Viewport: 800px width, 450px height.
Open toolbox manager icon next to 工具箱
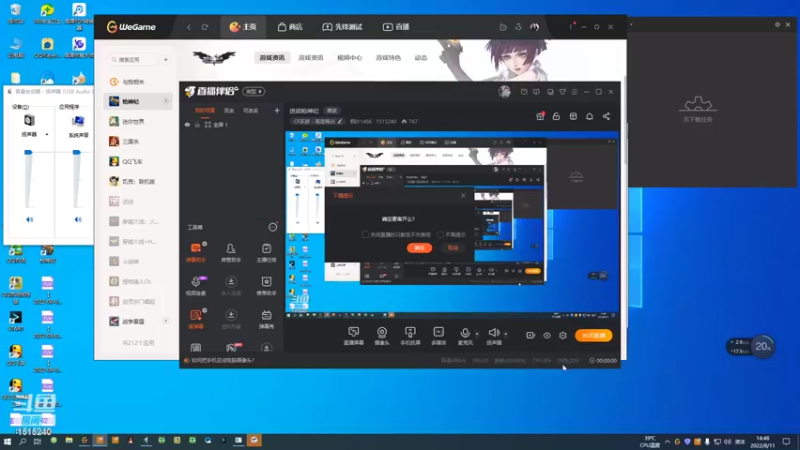coord(273,227)
